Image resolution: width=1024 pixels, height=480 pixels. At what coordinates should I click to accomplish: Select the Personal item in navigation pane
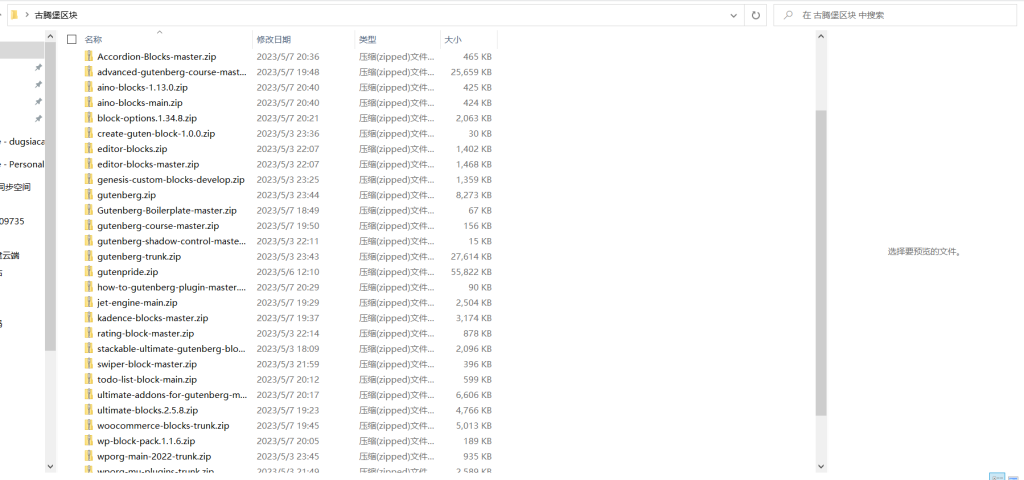(25, 164)
